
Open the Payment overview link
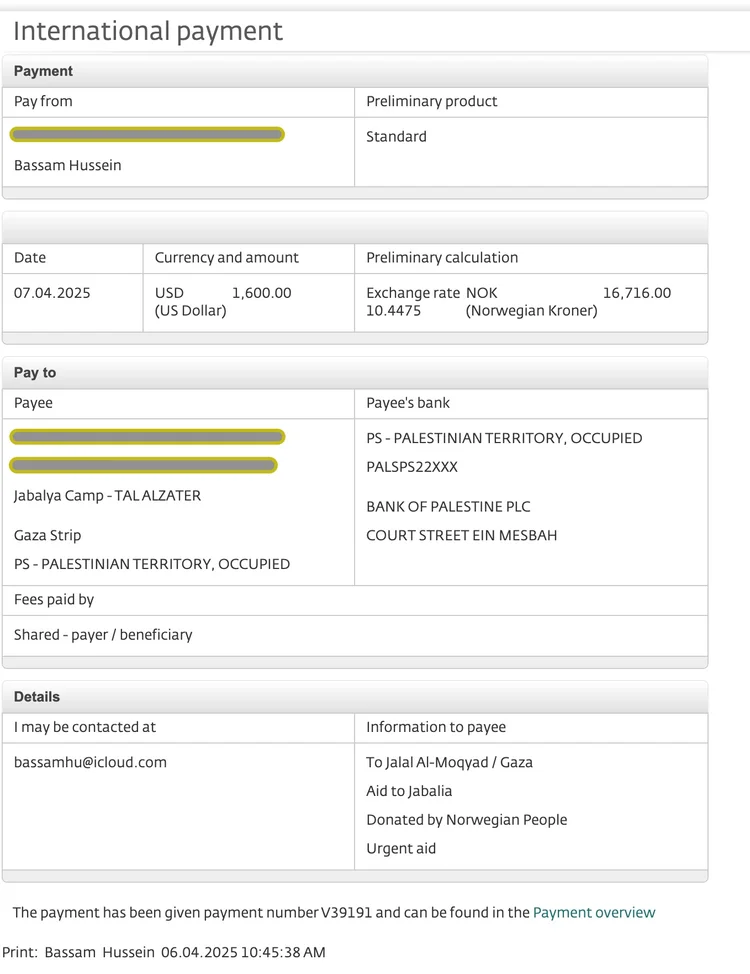pos(594,912)
